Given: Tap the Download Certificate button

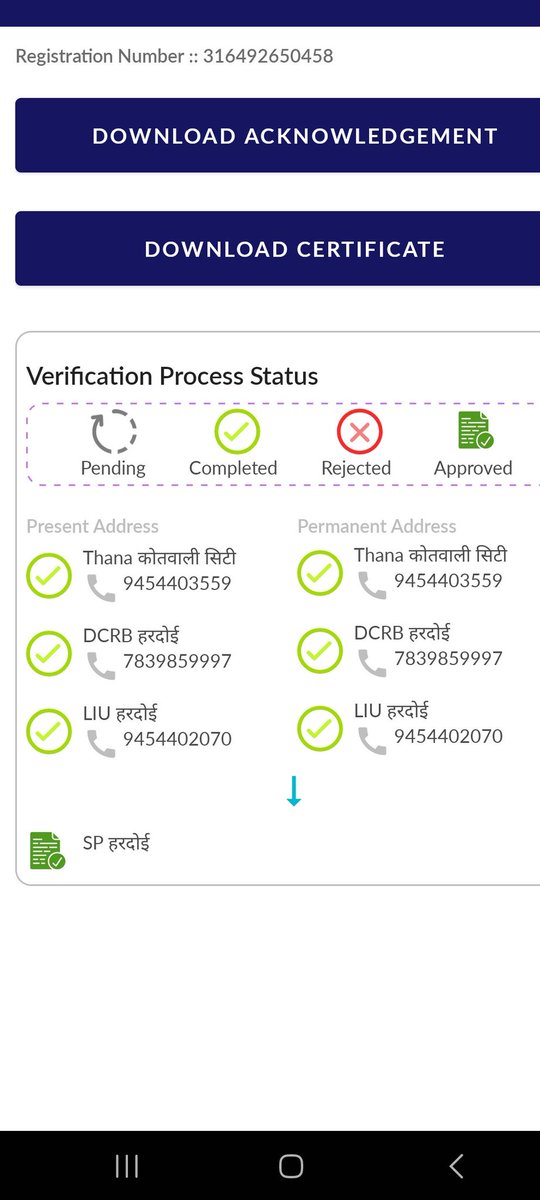Looking at the screenshot, I should 278,249.
